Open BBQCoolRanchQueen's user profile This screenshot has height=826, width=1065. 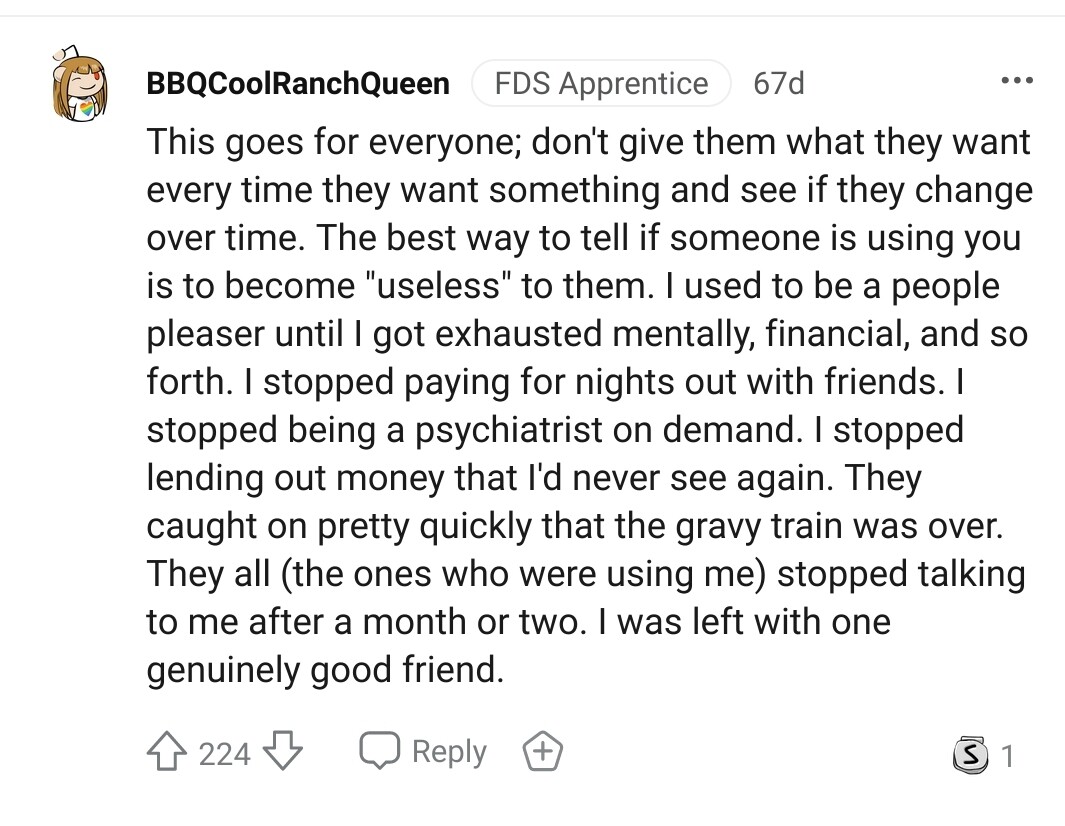(298, 83)
